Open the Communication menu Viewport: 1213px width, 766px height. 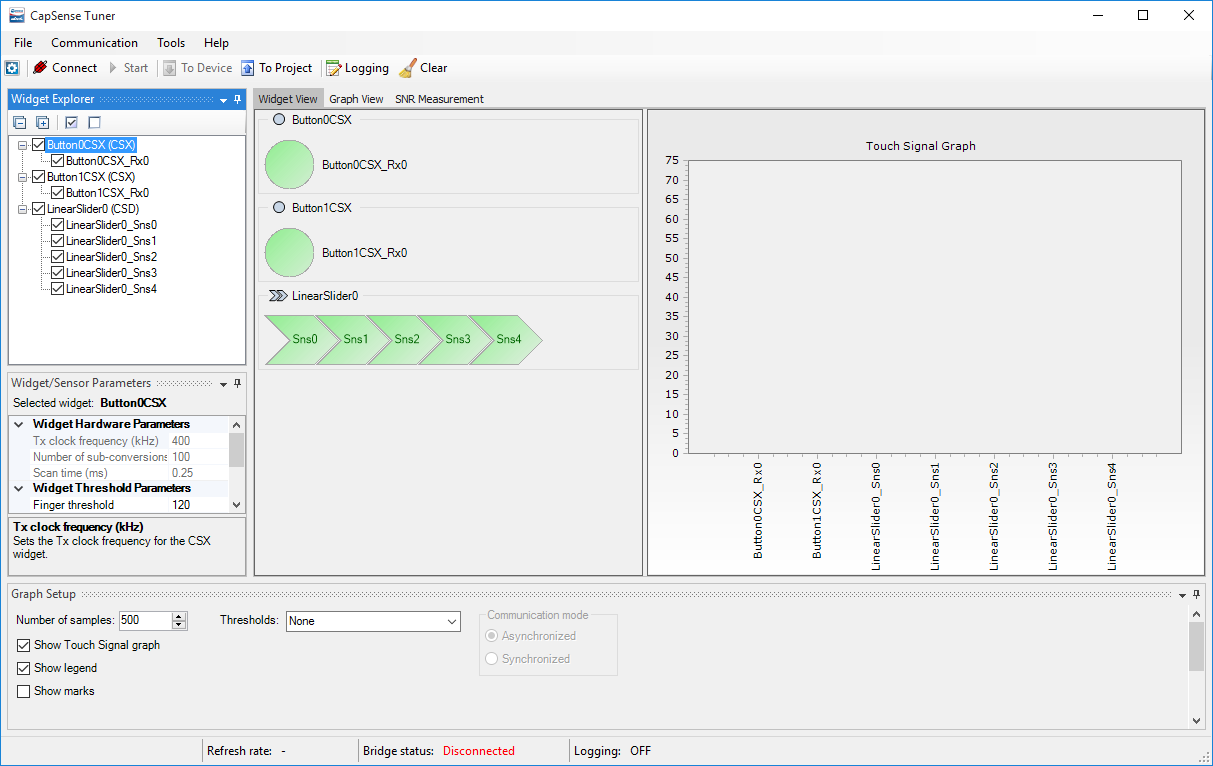[x=94, y=43]
